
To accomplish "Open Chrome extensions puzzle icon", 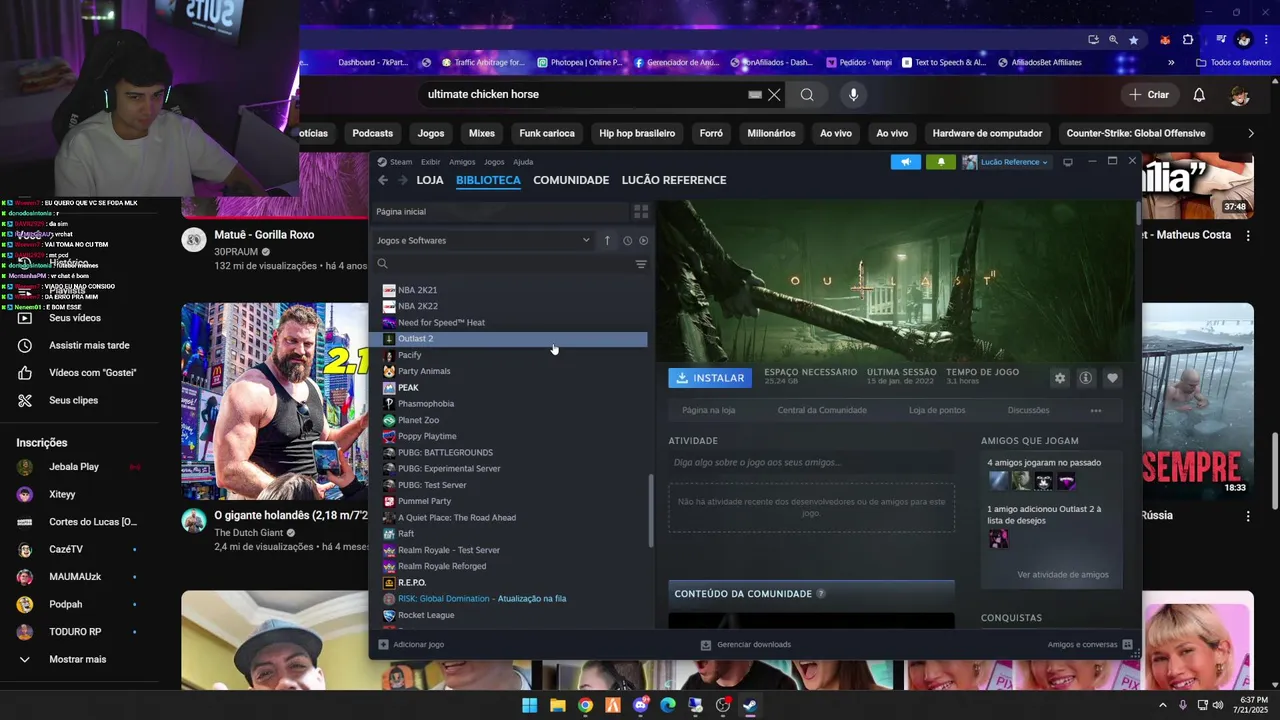I will point(1188,40).
